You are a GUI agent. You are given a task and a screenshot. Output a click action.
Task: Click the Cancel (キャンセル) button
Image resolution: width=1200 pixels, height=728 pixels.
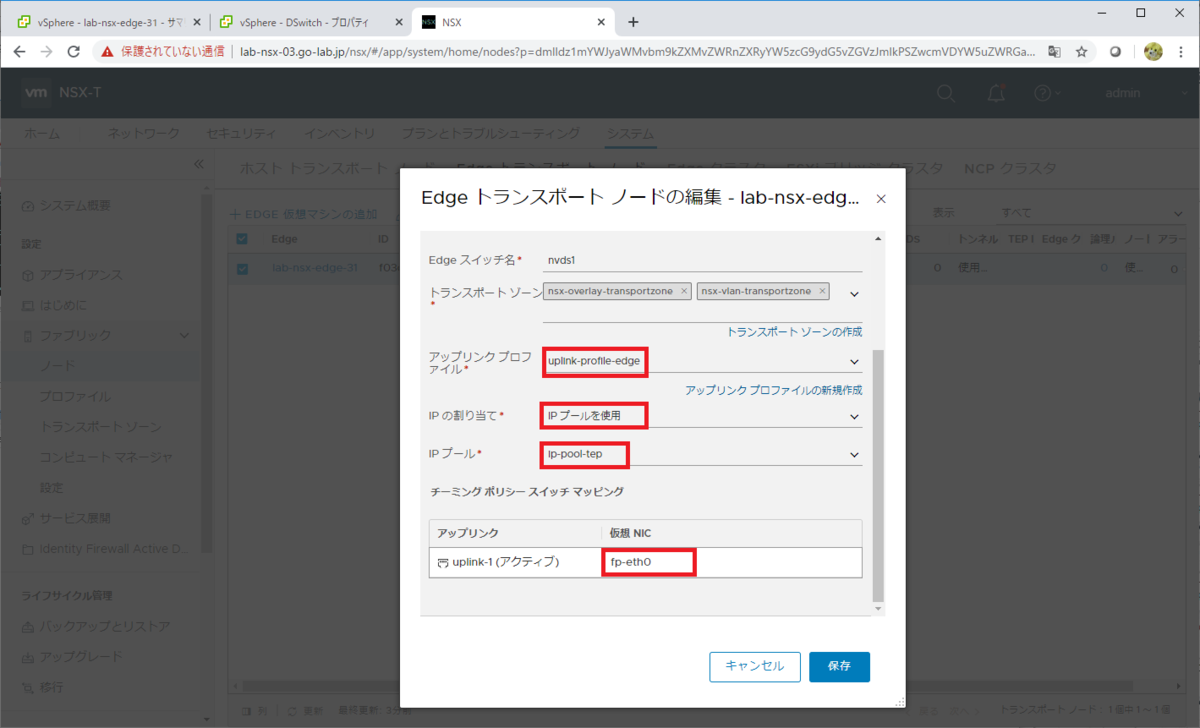tap(755, 666)
